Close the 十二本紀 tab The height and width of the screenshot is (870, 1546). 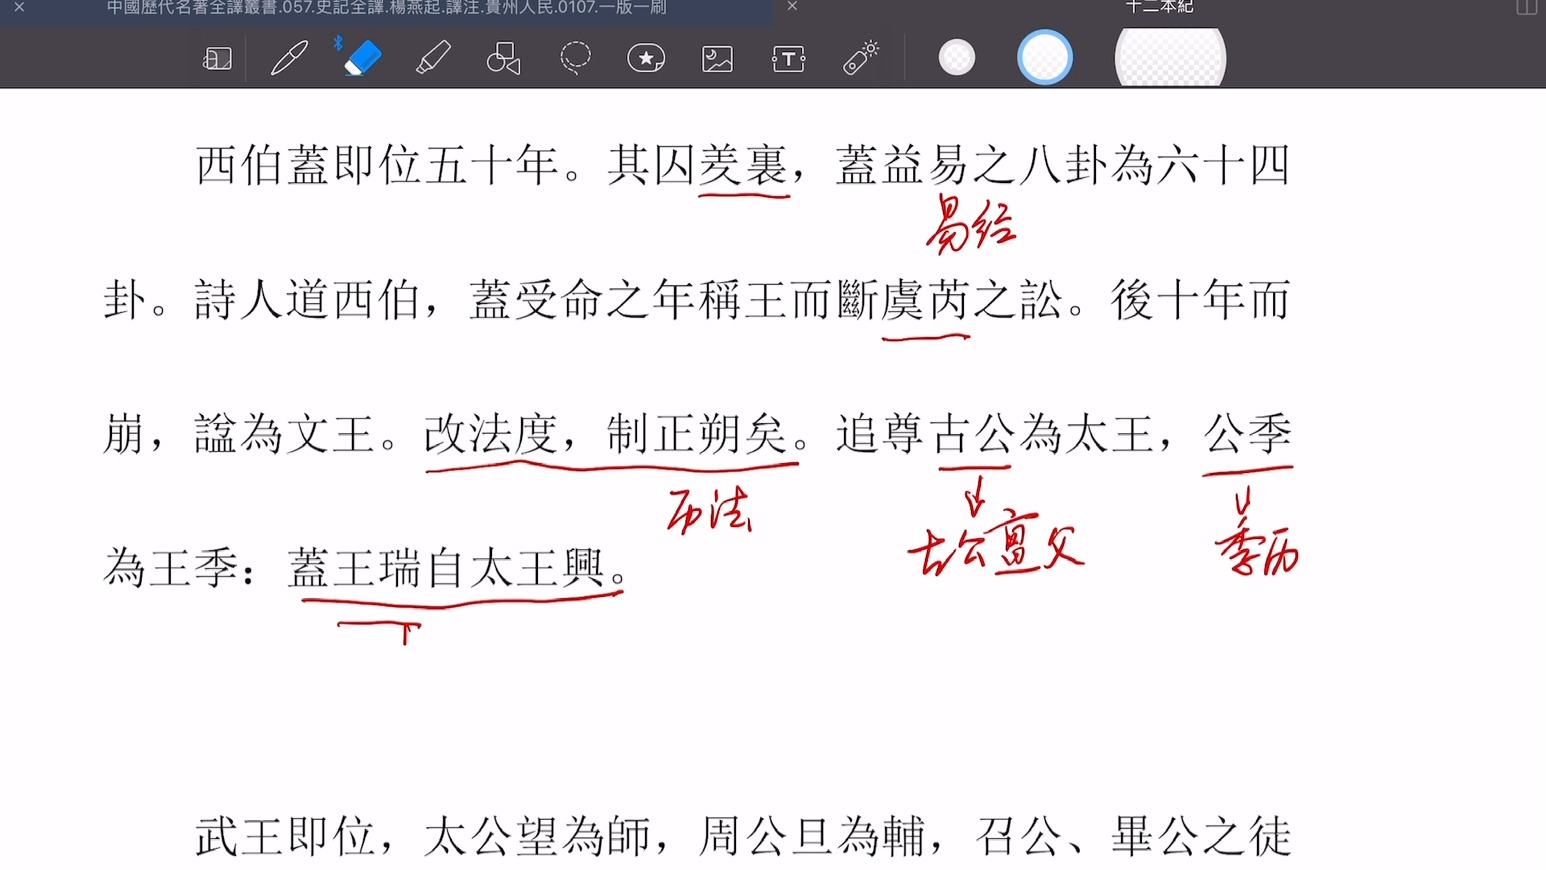[x=792, y=7]
